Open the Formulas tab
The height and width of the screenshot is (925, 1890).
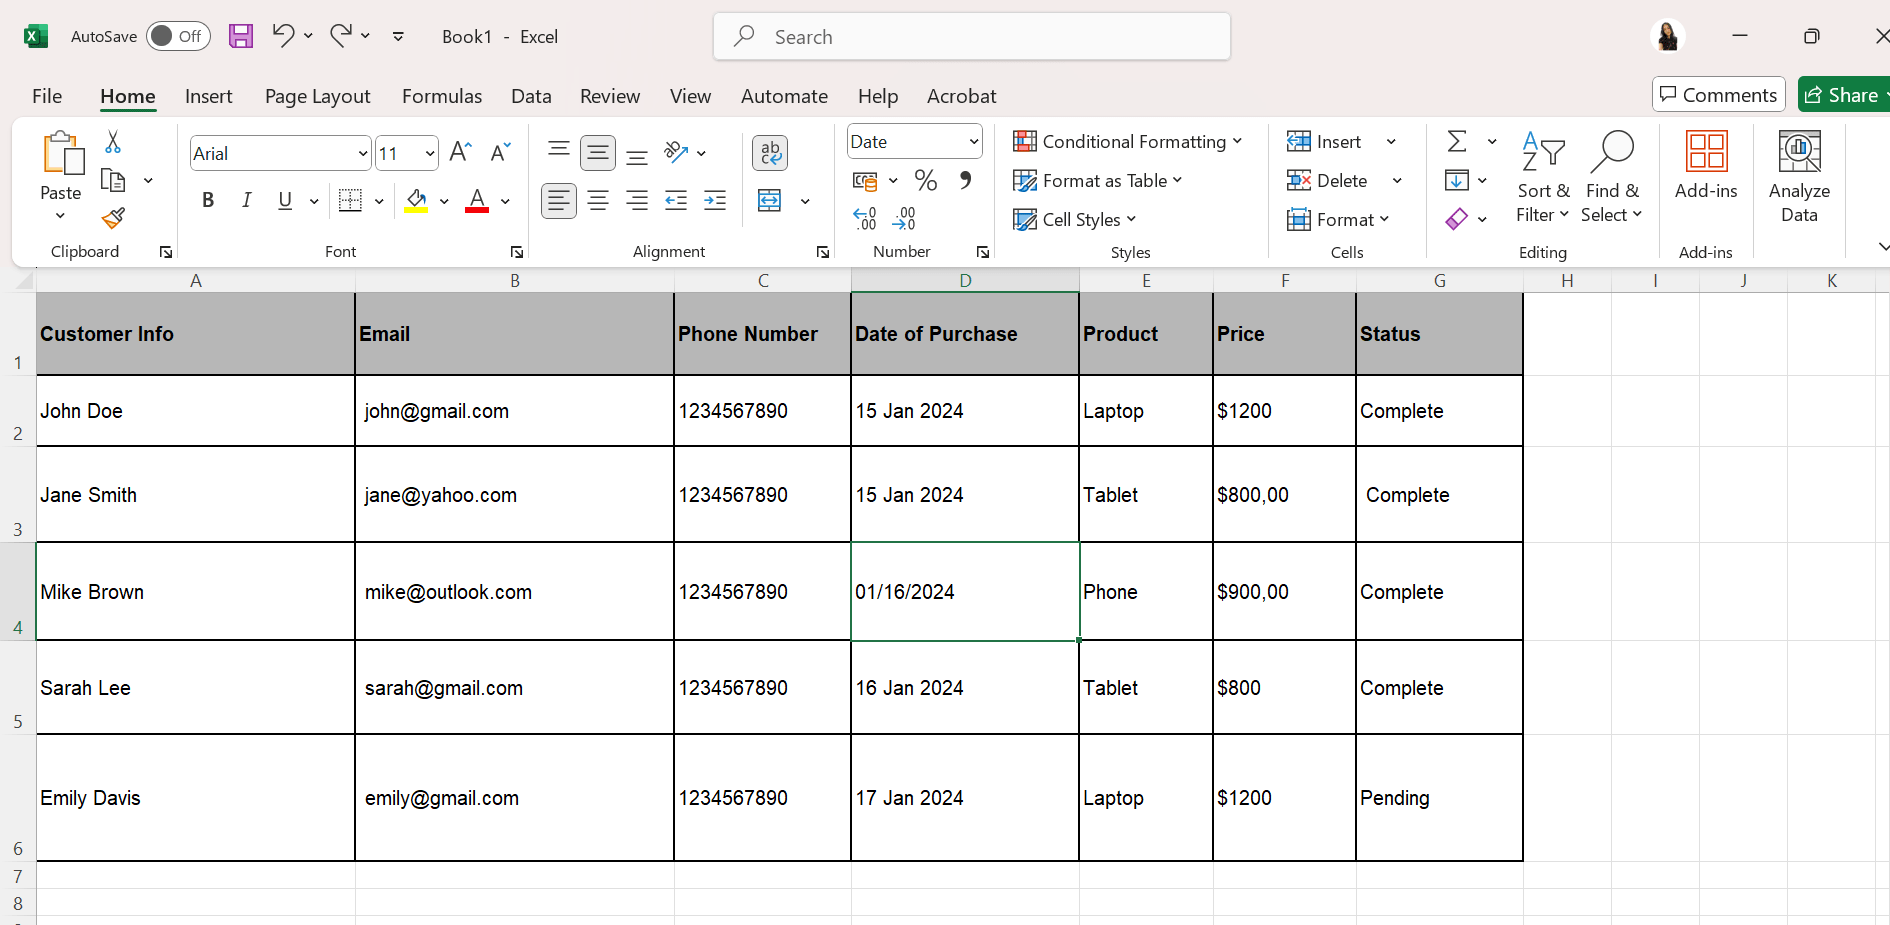point(441,96)
